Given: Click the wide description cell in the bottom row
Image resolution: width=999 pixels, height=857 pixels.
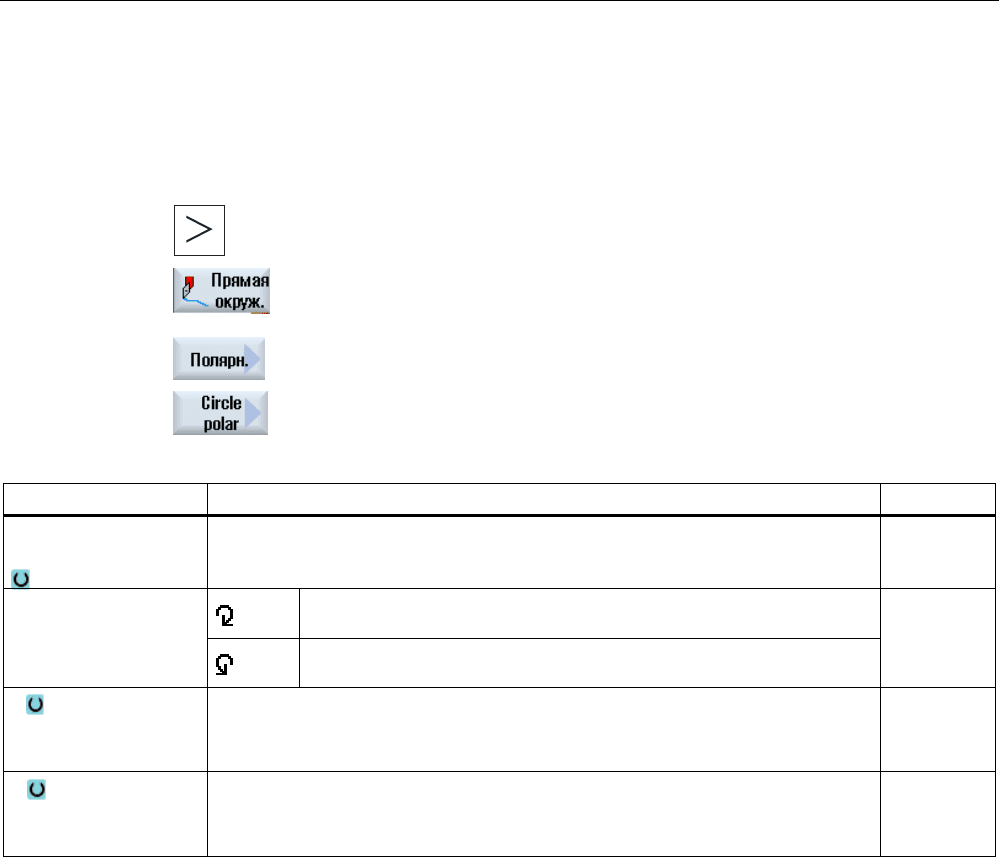Looking at the screenshot, I should pyautogui.click(x=544, y=814).
